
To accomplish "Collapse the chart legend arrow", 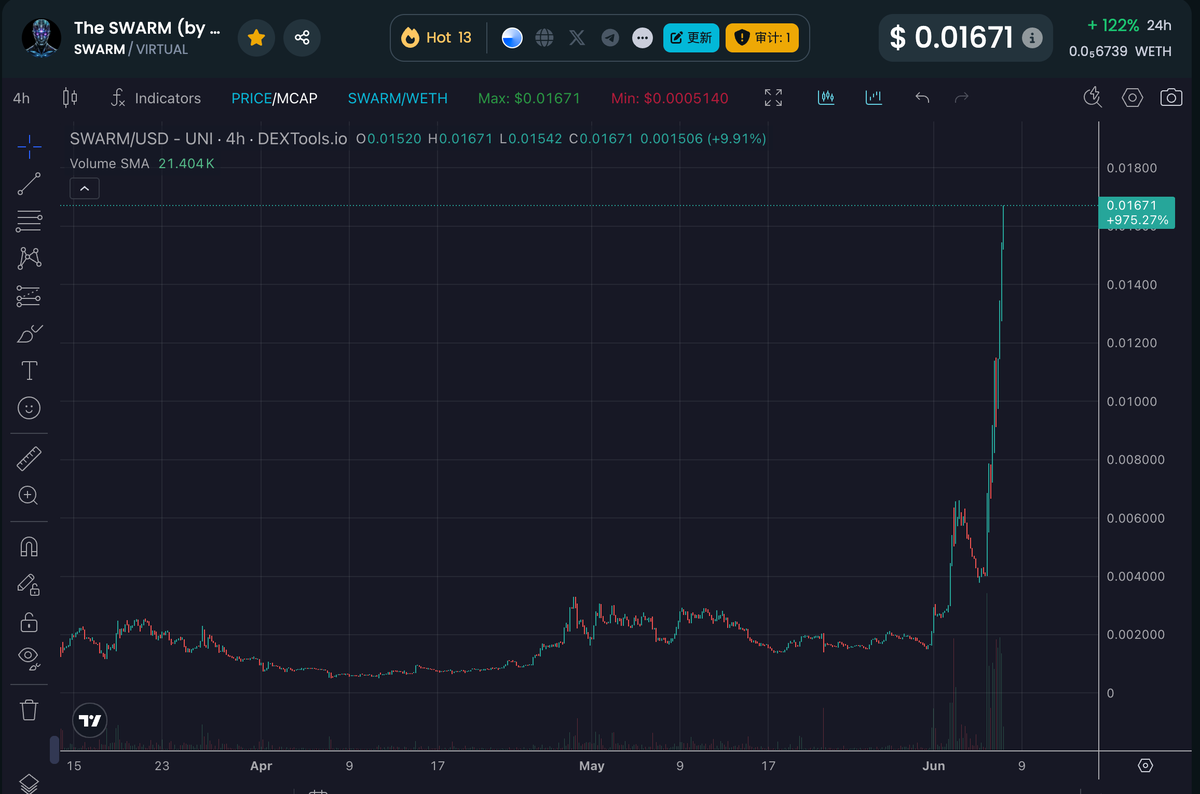I will (x=84, y=188).
